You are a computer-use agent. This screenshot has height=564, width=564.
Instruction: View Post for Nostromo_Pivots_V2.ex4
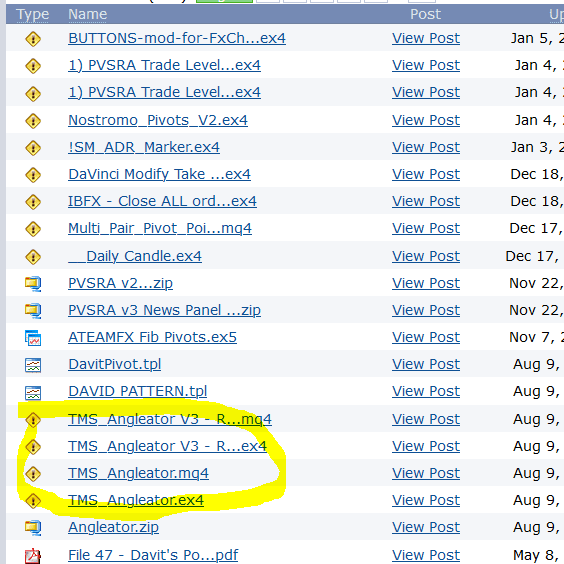426,120
